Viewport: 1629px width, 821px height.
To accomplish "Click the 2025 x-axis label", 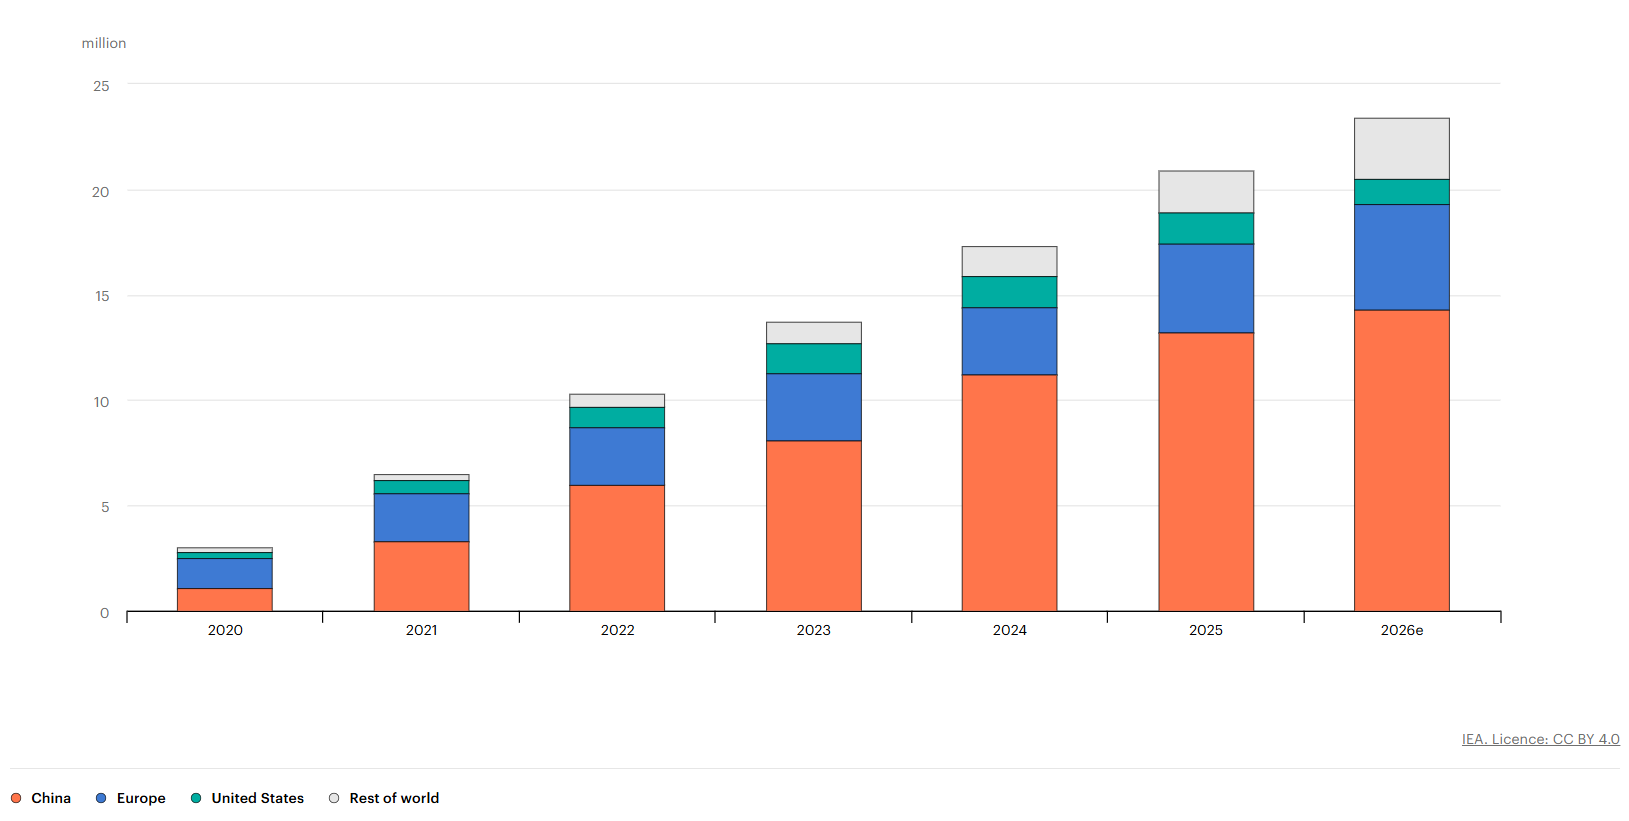I will (x=1206, y=630).
